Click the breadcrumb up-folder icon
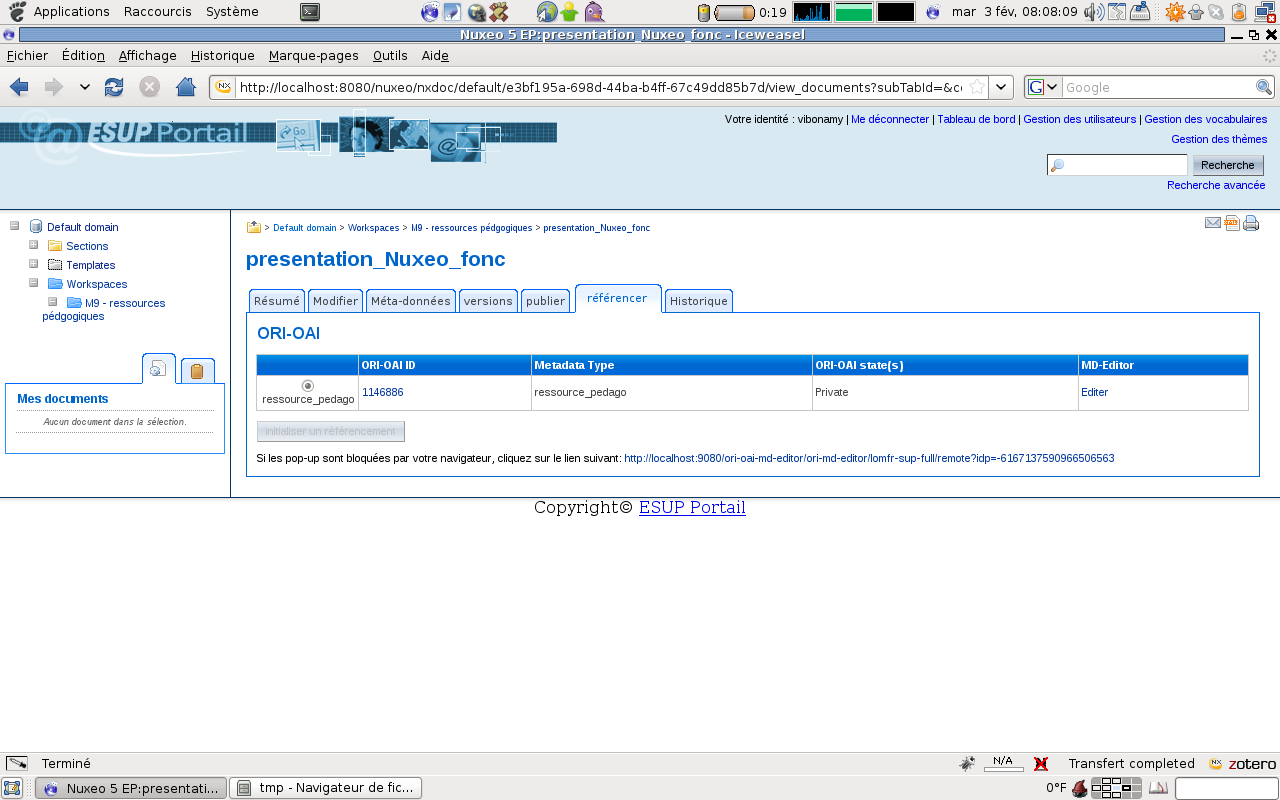 254,227
